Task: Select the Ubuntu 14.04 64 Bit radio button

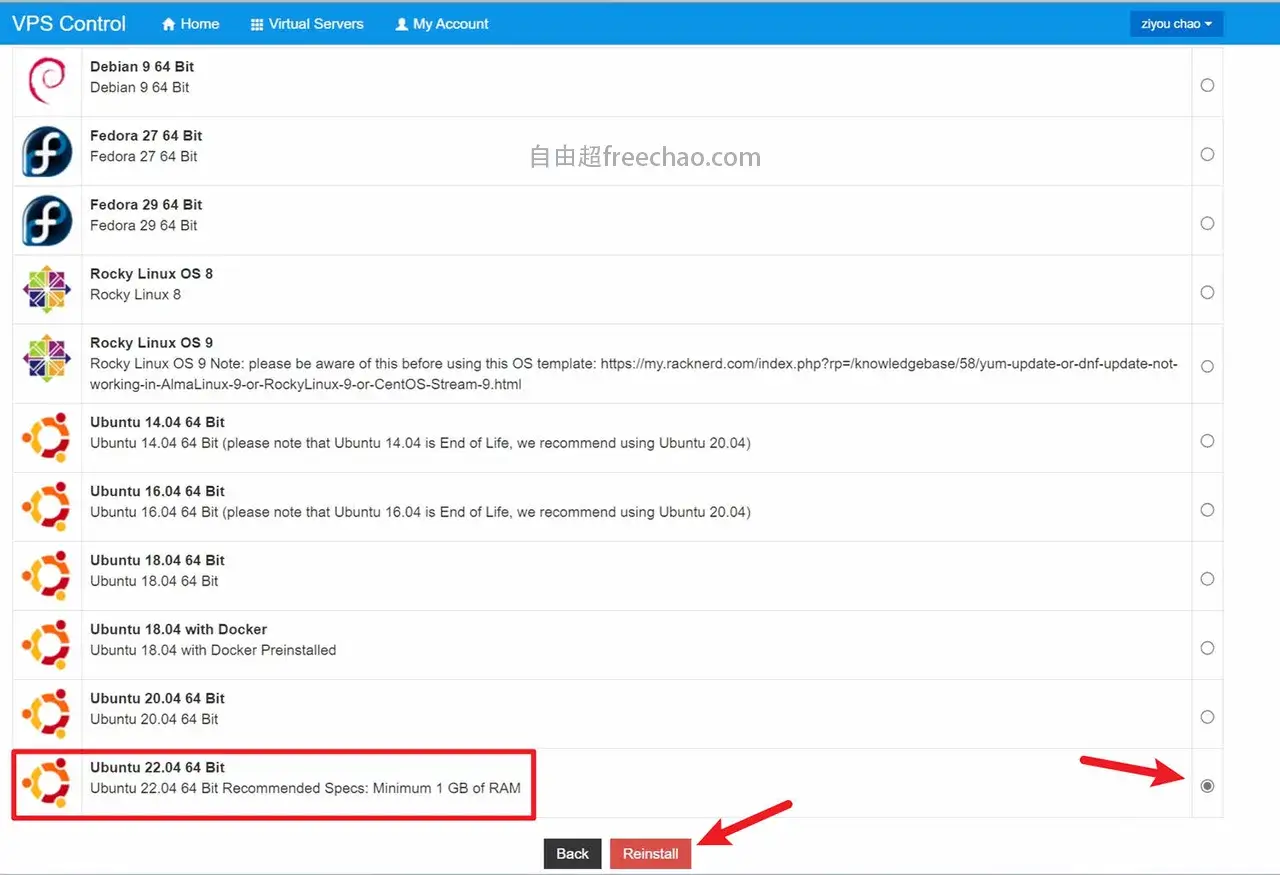Action: [x=1207, y=440]
